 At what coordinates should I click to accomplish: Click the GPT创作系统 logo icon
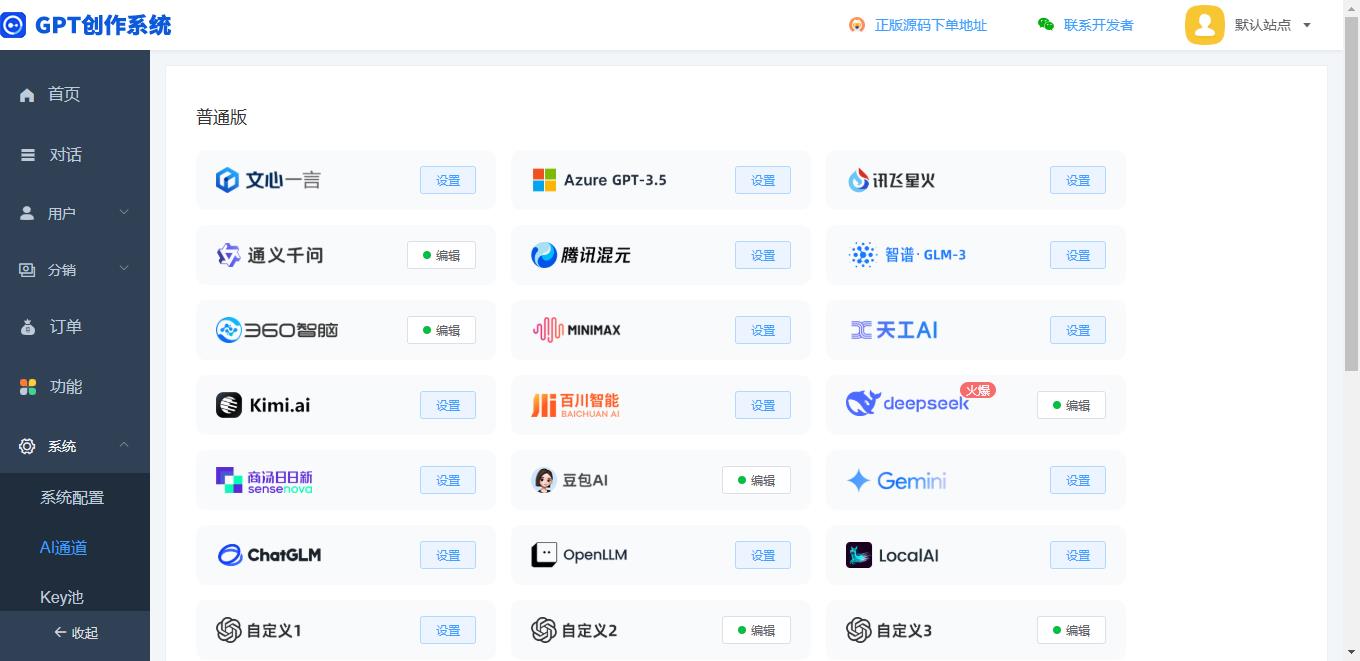[13, 25]
